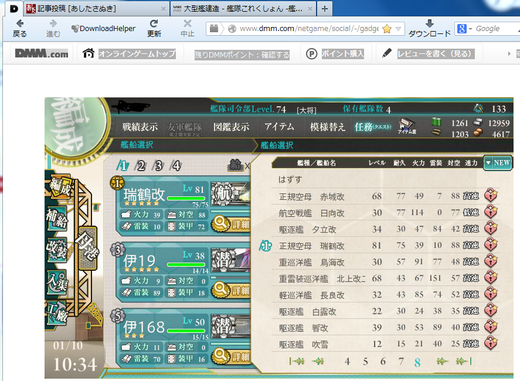Open the 補給 supply sidebar icon

(57, 219)
